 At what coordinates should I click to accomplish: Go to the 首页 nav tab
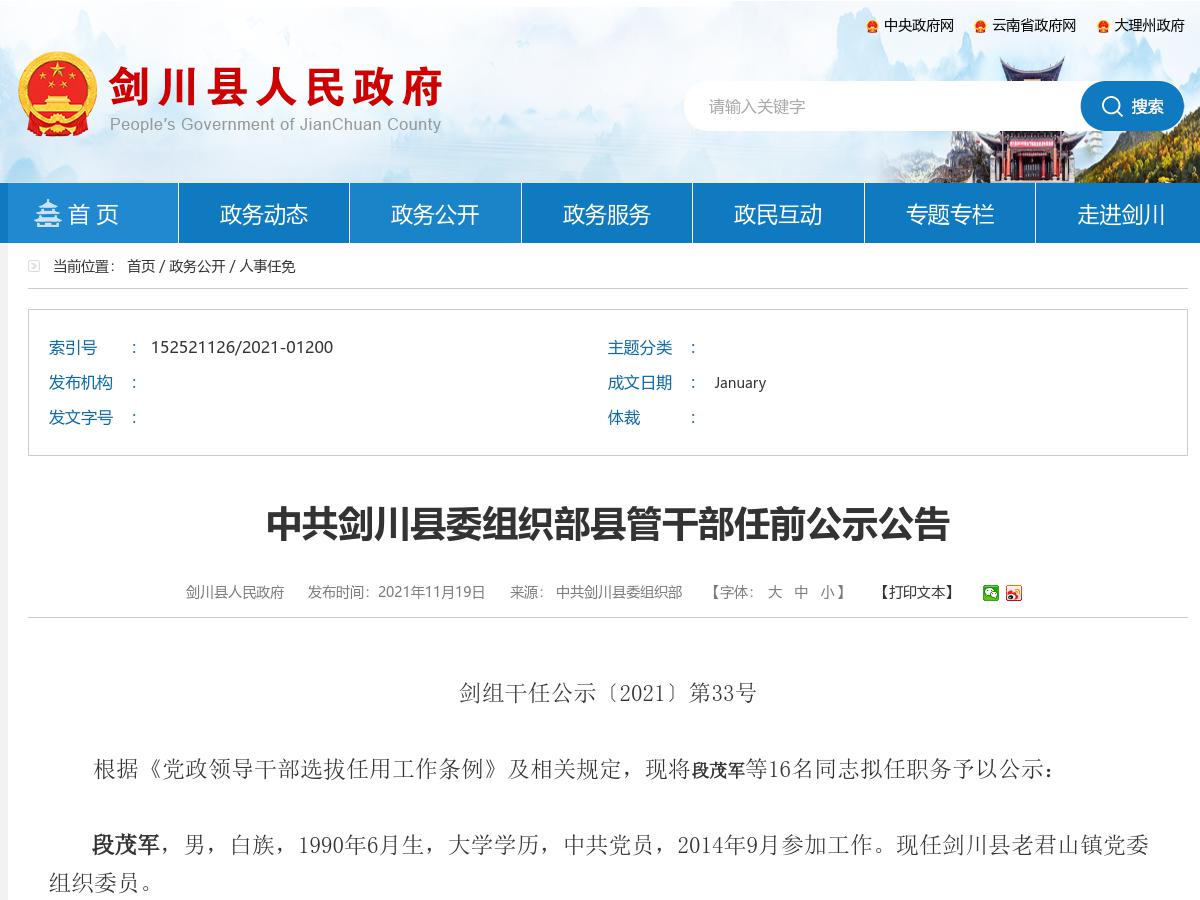[x=89, y=213]
